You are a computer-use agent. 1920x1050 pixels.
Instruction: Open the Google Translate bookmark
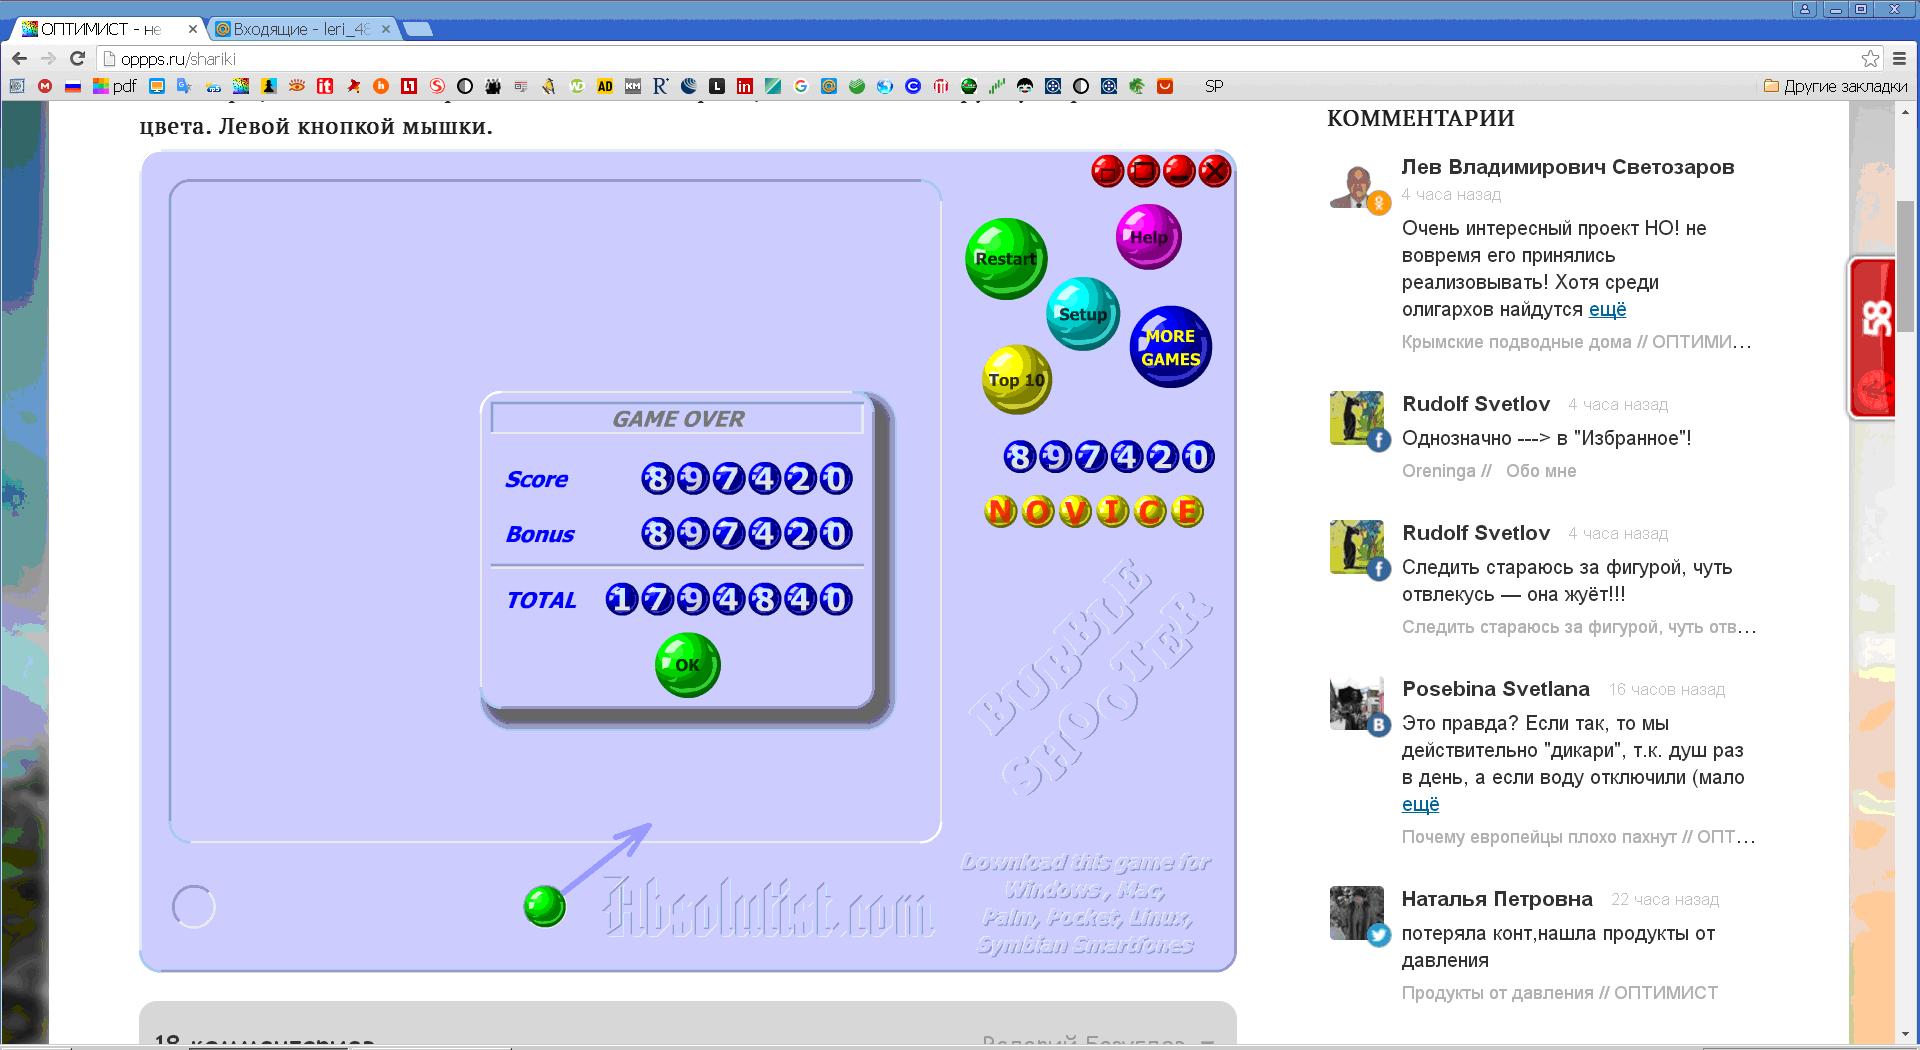pyautogui.click(x=184, y=86)
